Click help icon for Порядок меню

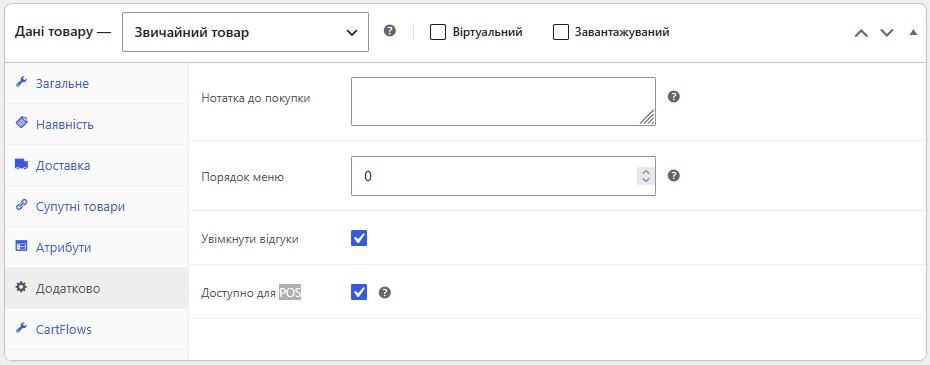(673, 176)
